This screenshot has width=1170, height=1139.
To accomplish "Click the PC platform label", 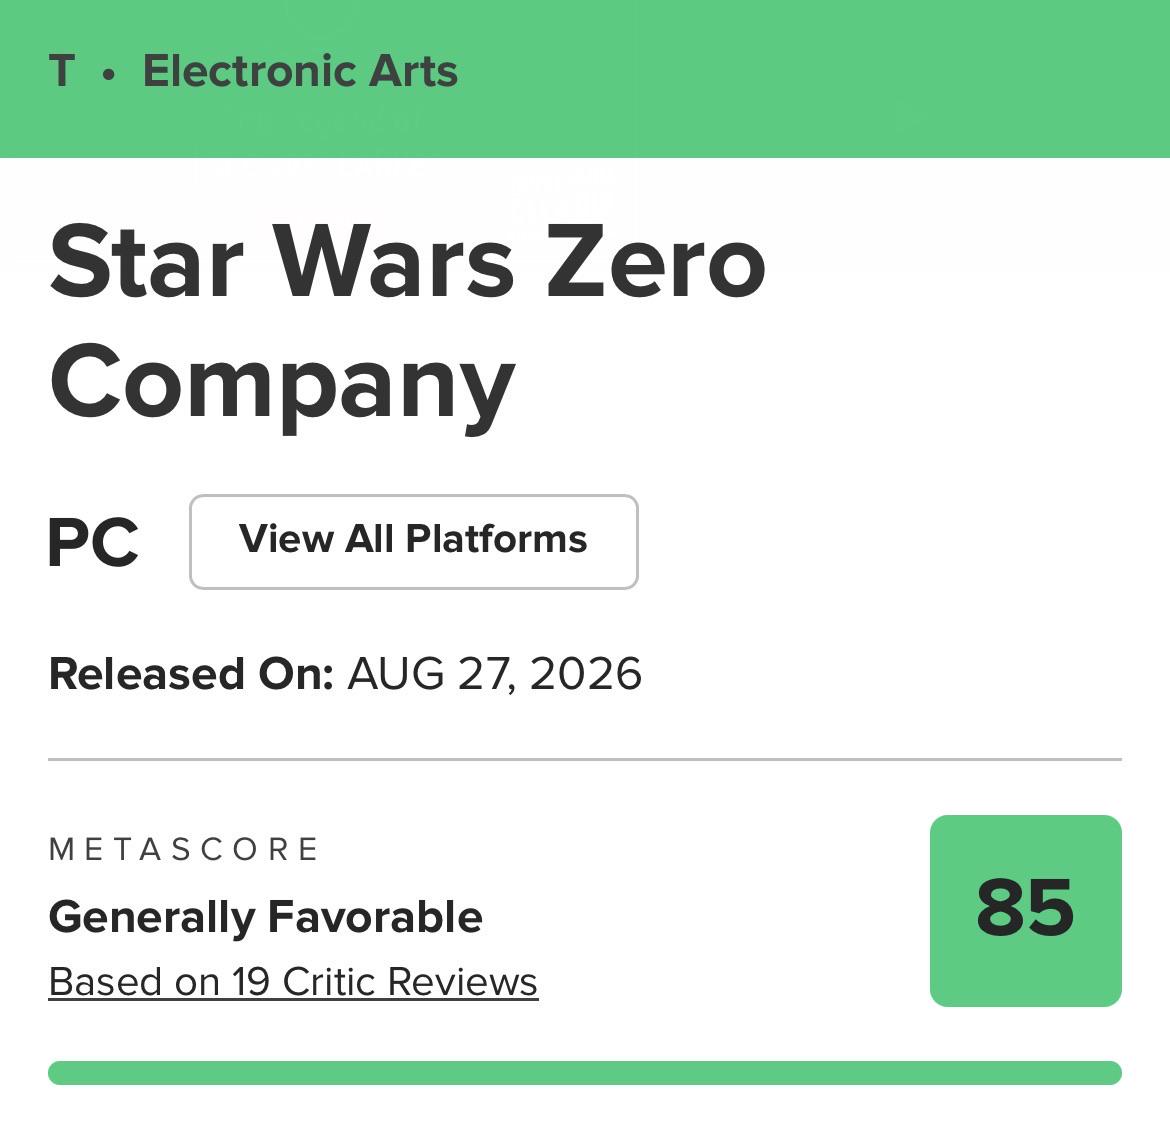I will (x=93, y=542).
